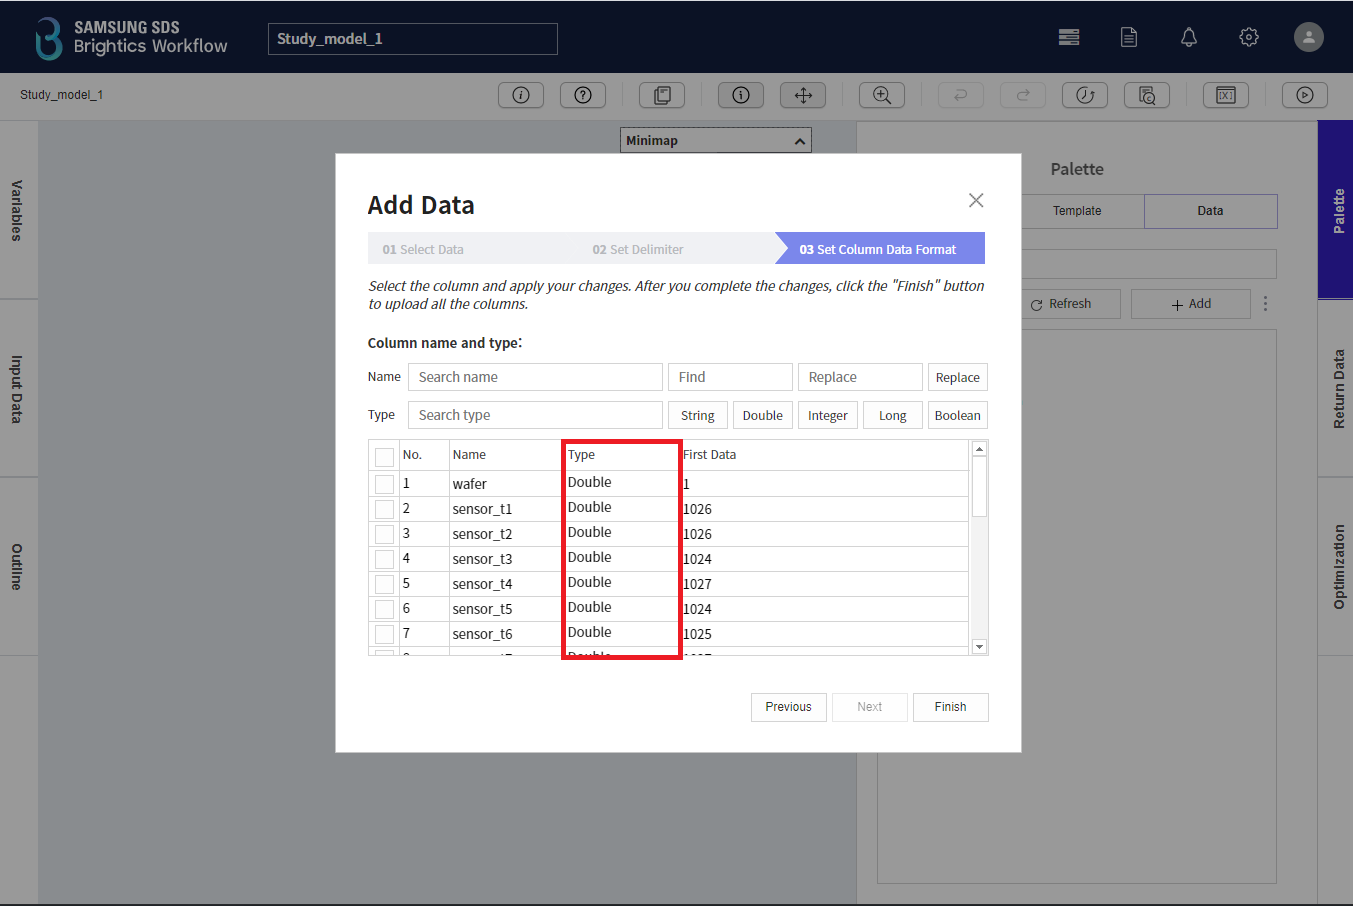This screenshot has width=1353, height=906.
Task: Set type with the Double button
Action: 763,415
